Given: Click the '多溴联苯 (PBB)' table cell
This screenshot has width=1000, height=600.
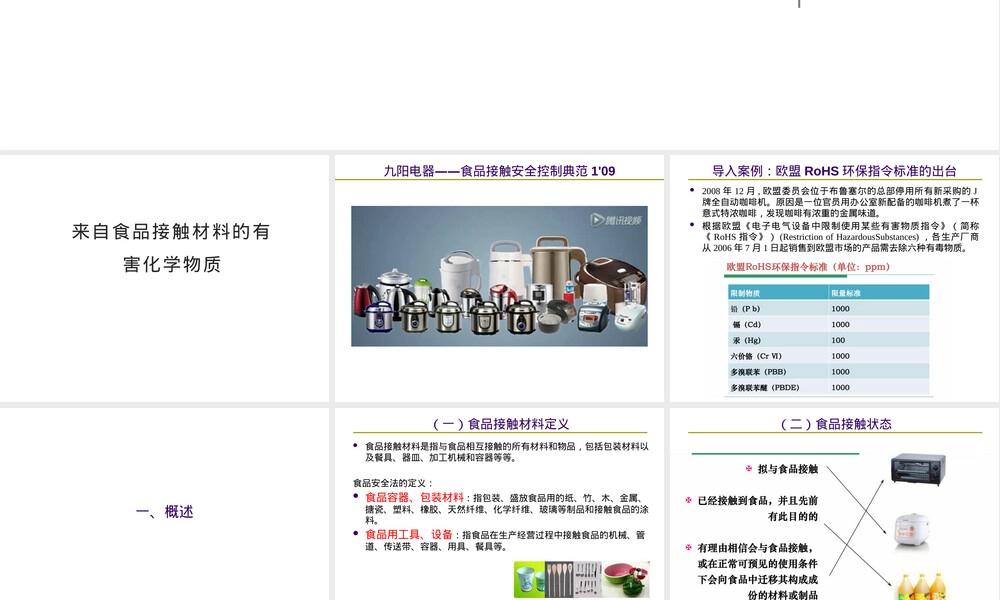Looking at the screenshot, I should tap(778, 372).
